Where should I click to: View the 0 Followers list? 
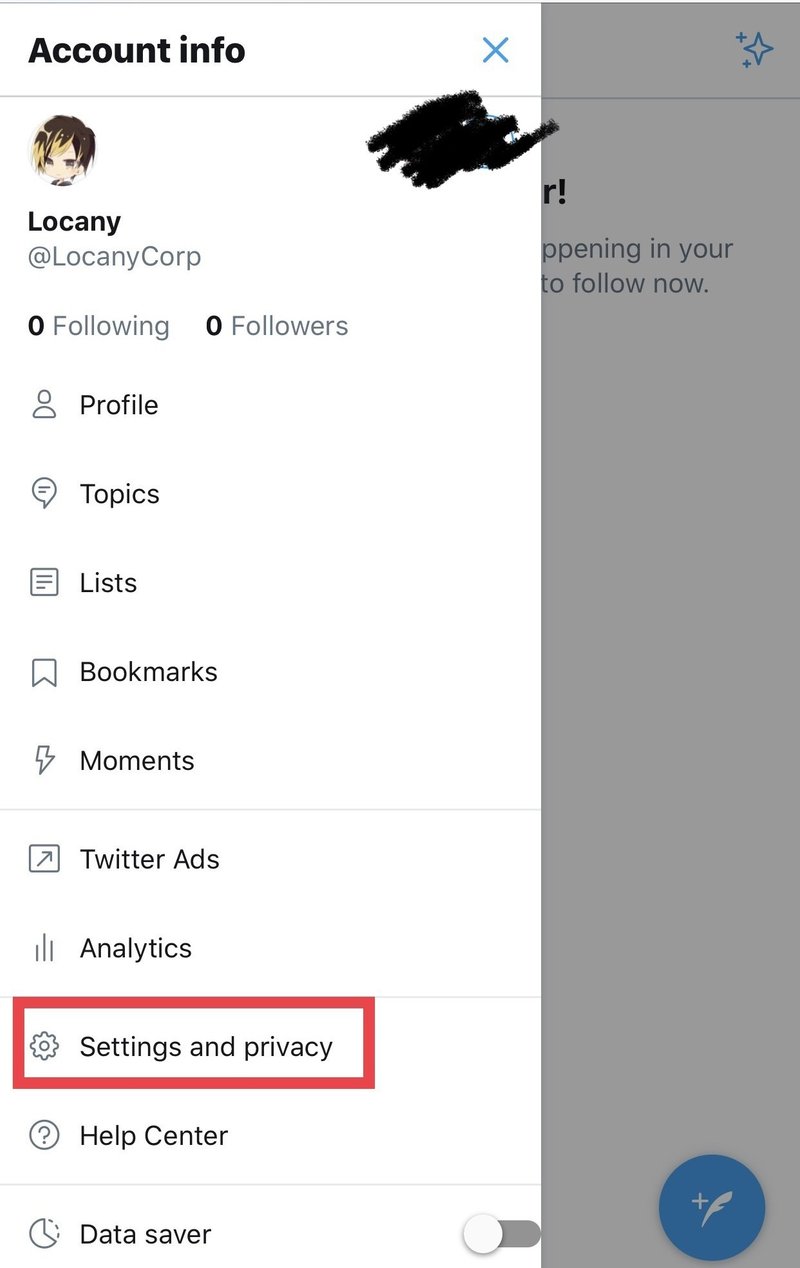coord(277,326)
